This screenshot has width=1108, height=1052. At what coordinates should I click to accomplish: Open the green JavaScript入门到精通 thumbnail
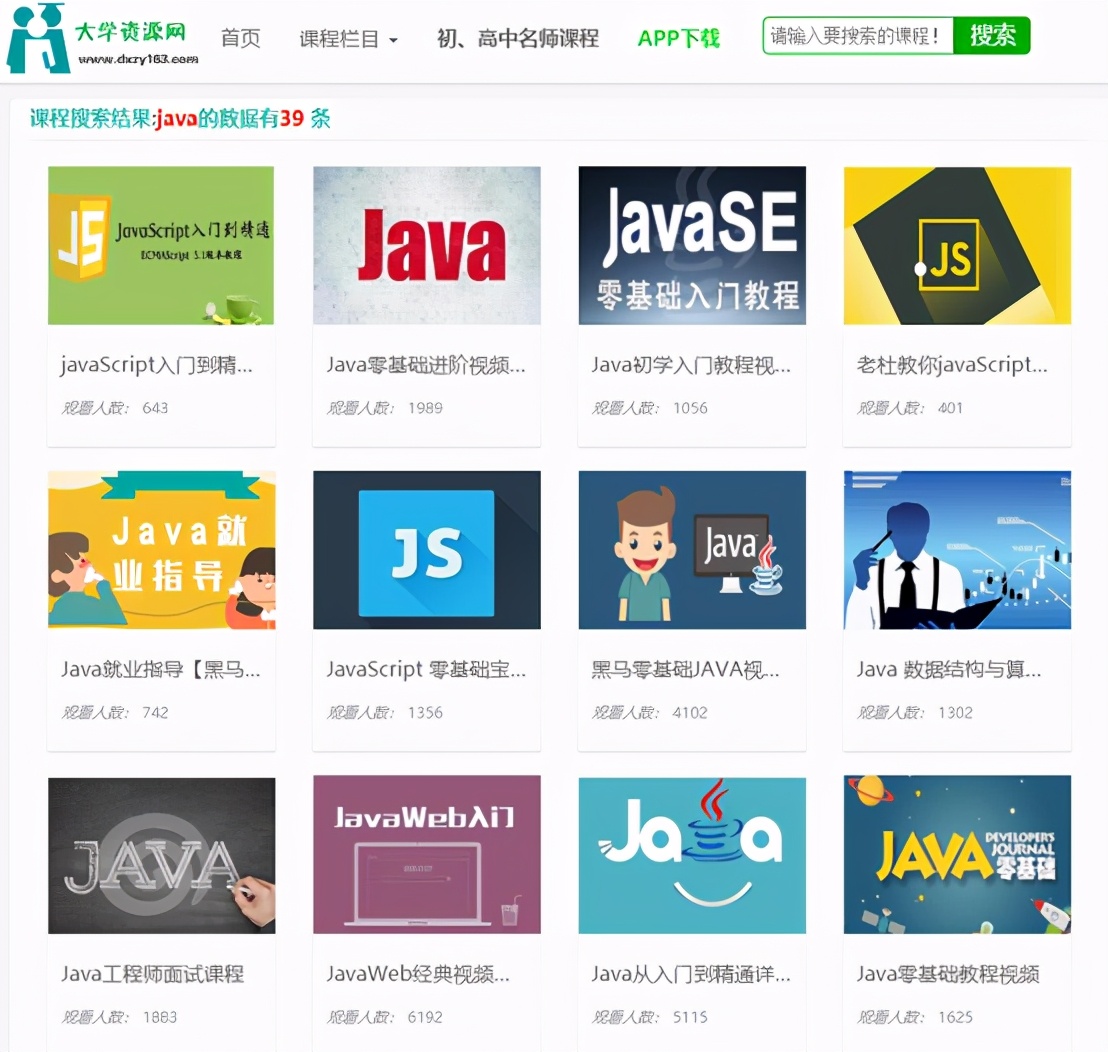(x=161, y=245)
